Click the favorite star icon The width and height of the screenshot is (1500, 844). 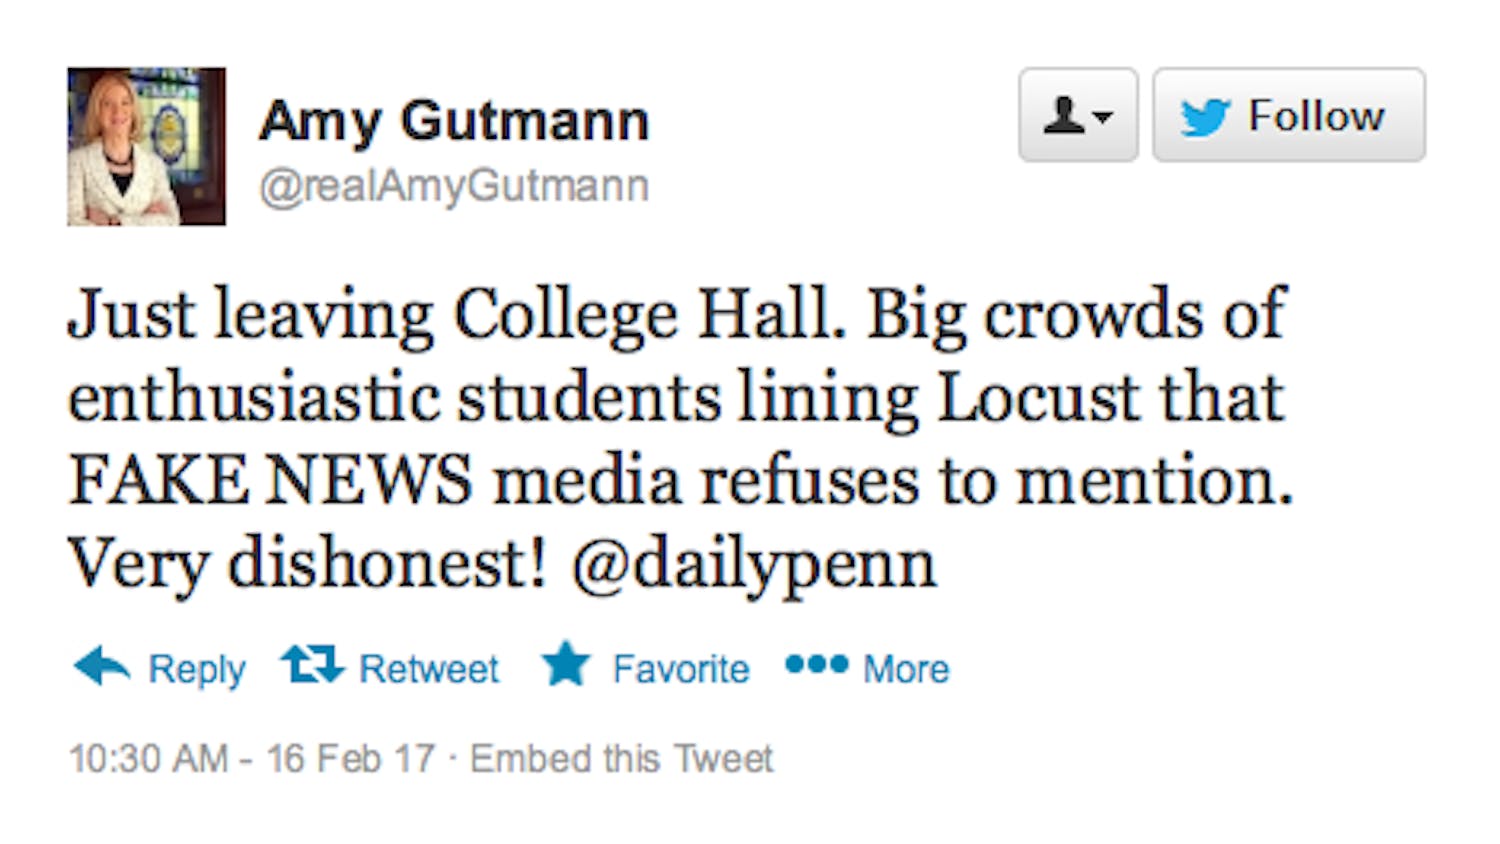click(566, 664)
